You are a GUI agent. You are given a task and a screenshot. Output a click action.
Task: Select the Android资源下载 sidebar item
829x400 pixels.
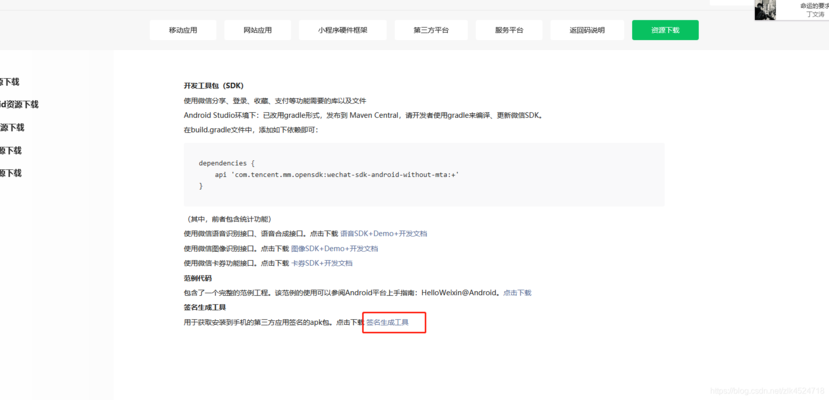(x=19, y=104)
